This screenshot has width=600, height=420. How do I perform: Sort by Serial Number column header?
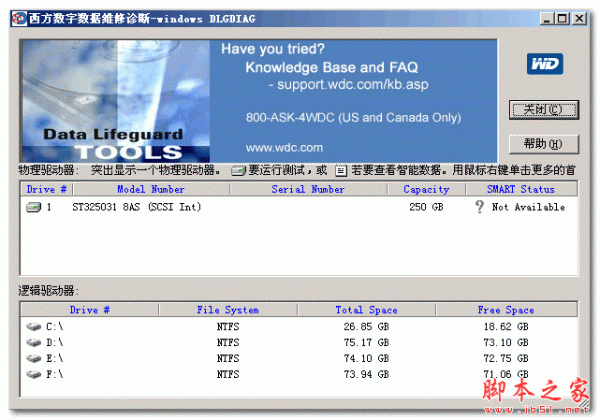point(308,189)
